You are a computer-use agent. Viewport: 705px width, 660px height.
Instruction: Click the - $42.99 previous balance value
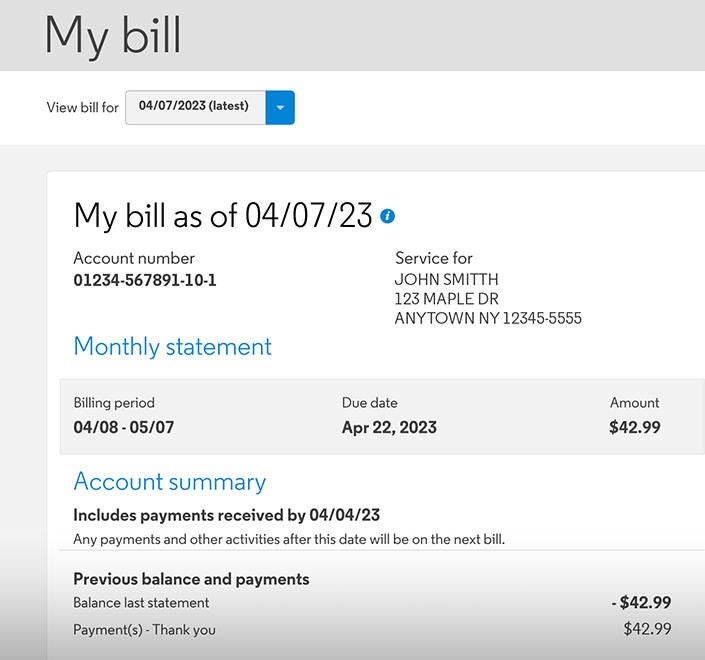click(x=641, y=603)
